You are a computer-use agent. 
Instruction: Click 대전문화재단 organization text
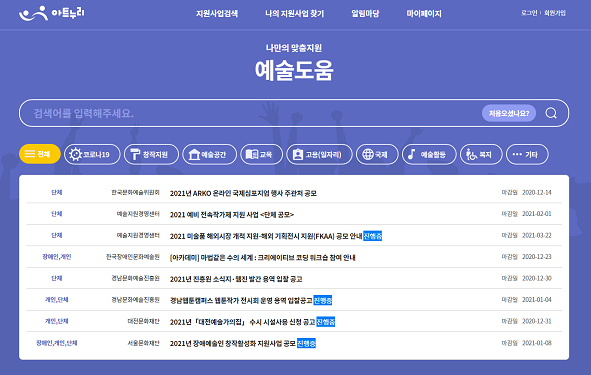pyautogui.click(x=143, y=321)
